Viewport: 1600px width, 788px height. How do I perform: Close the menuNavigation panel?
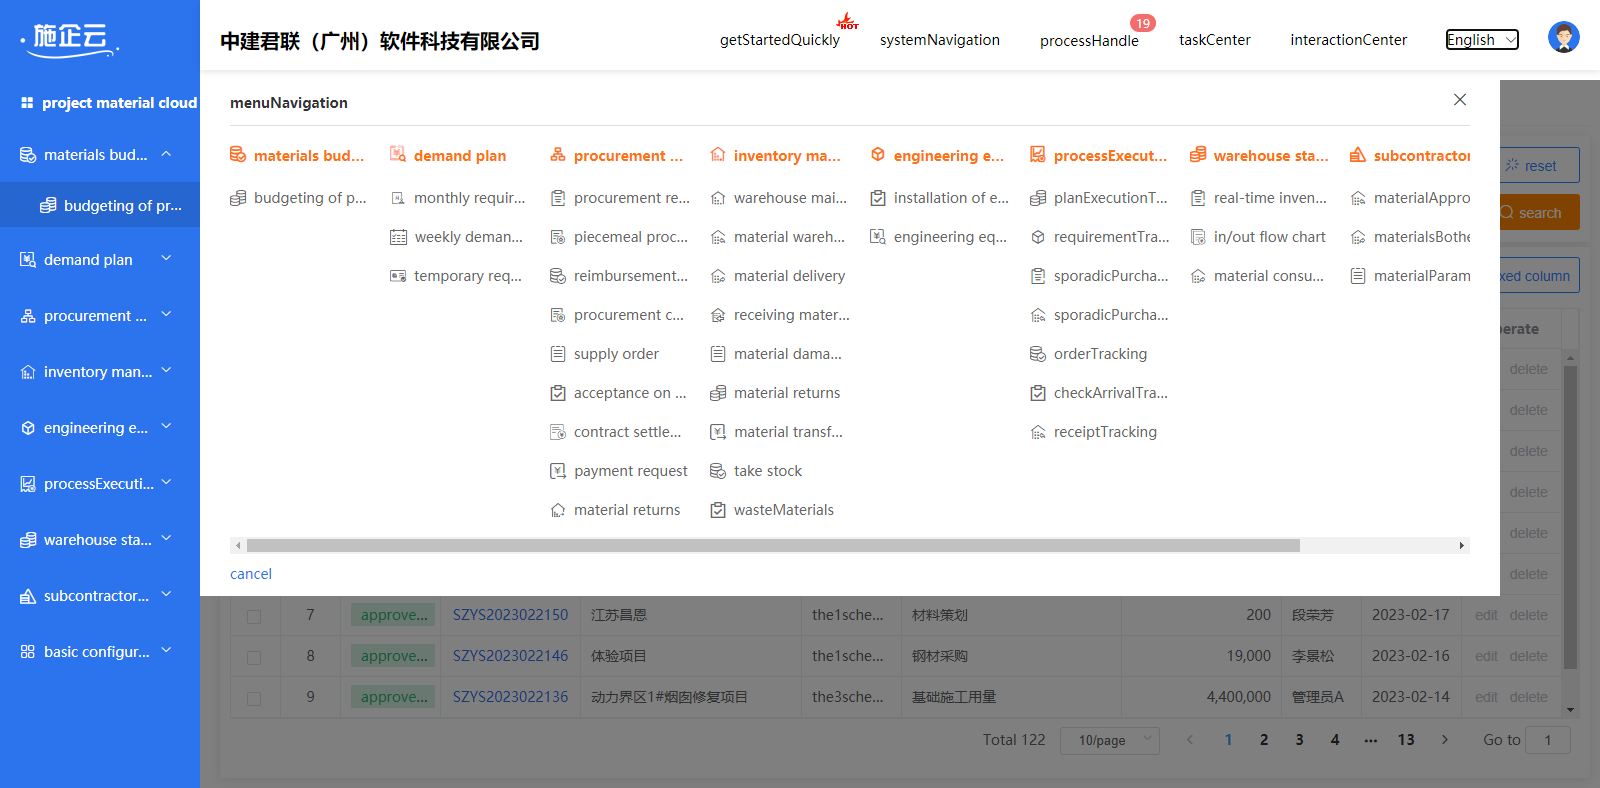coord(1460,100)
